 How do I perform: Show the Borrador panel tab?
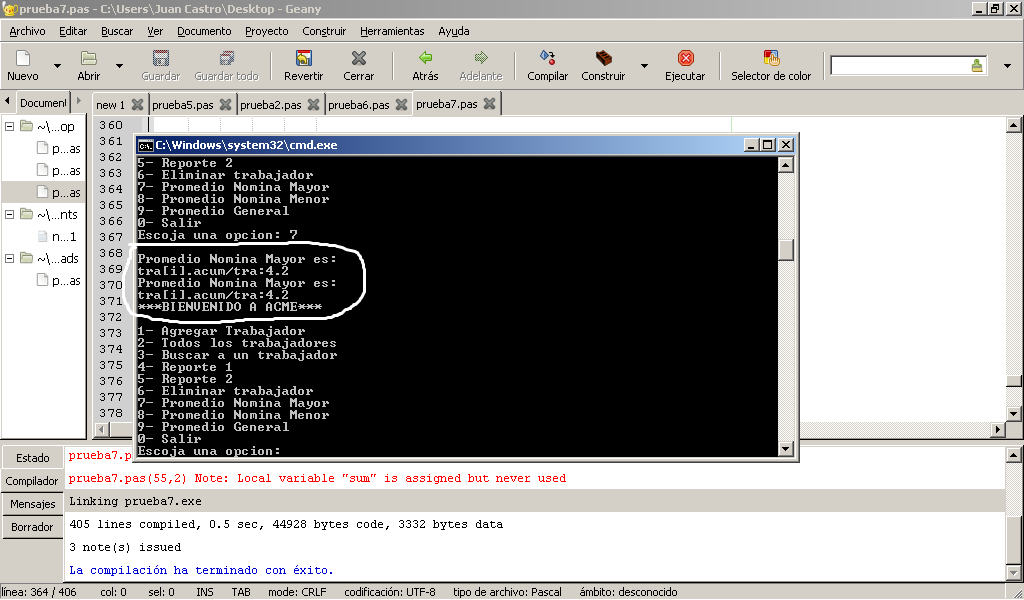[32, 527]
